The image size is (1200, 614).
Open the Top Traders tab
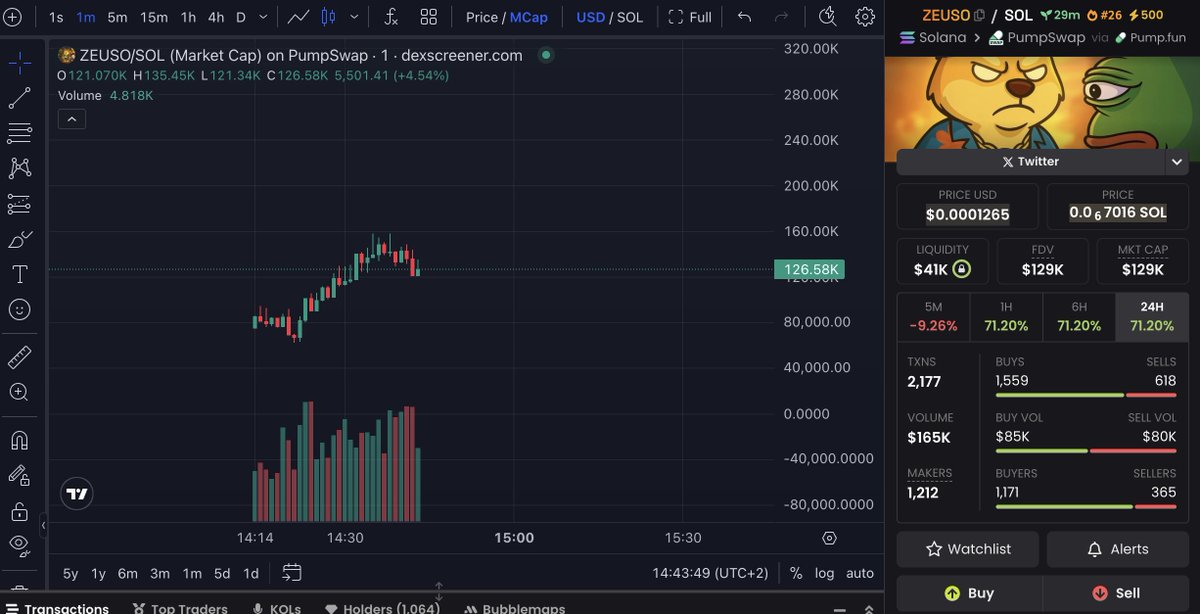(179, 608)
